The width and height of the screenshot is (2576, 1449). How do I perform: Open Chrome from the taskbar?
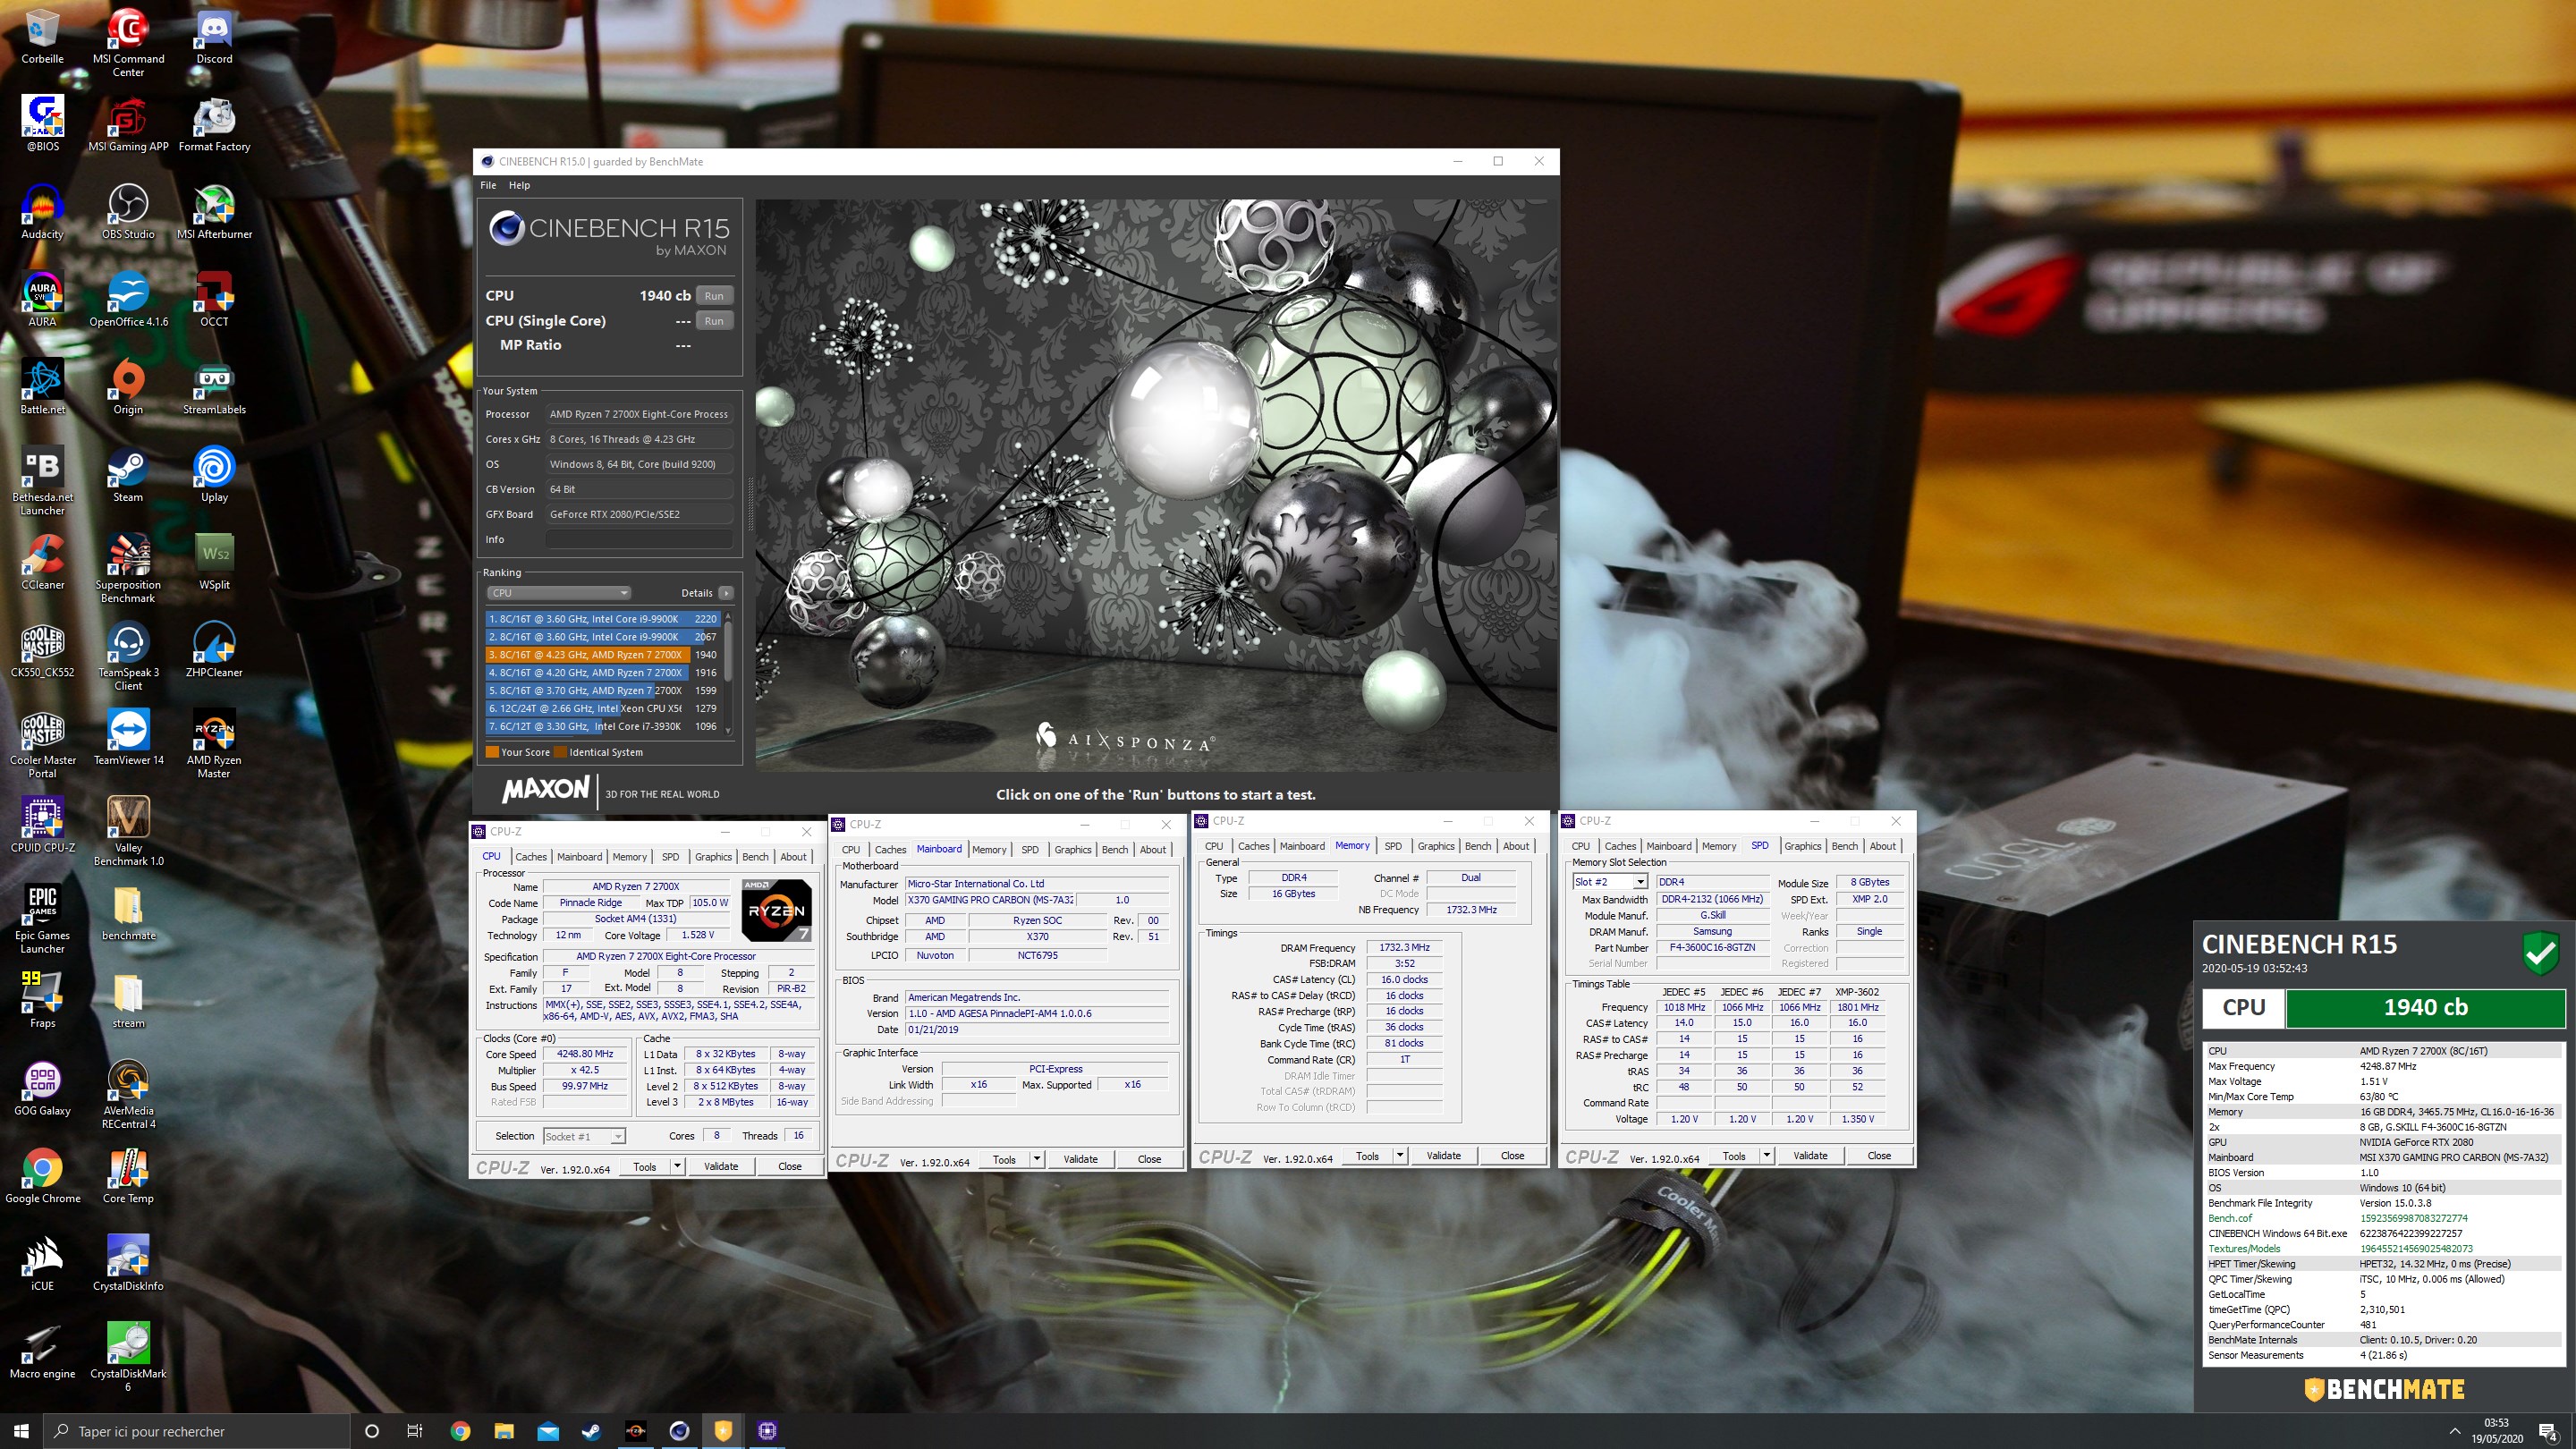click(460, 1431)
